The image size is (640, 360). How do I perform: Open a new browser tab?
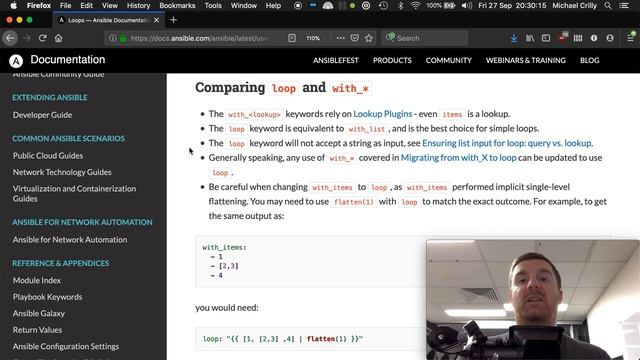[x=173, y=20]
